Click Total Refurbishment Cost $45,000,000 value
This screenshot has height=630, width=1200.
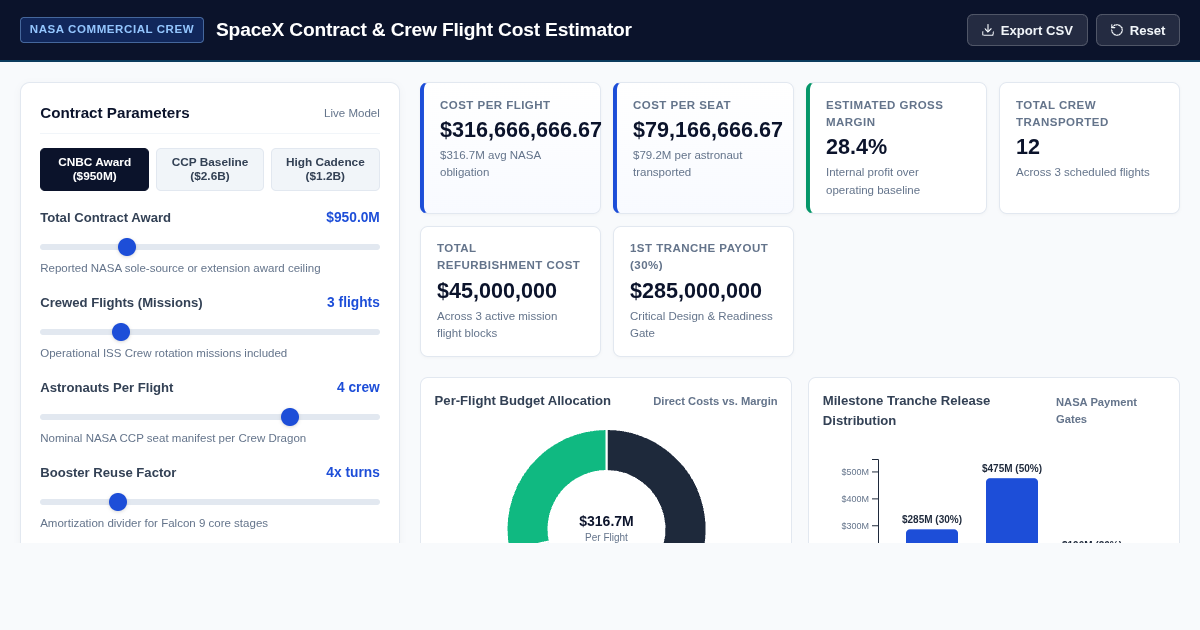coord(497,291)
